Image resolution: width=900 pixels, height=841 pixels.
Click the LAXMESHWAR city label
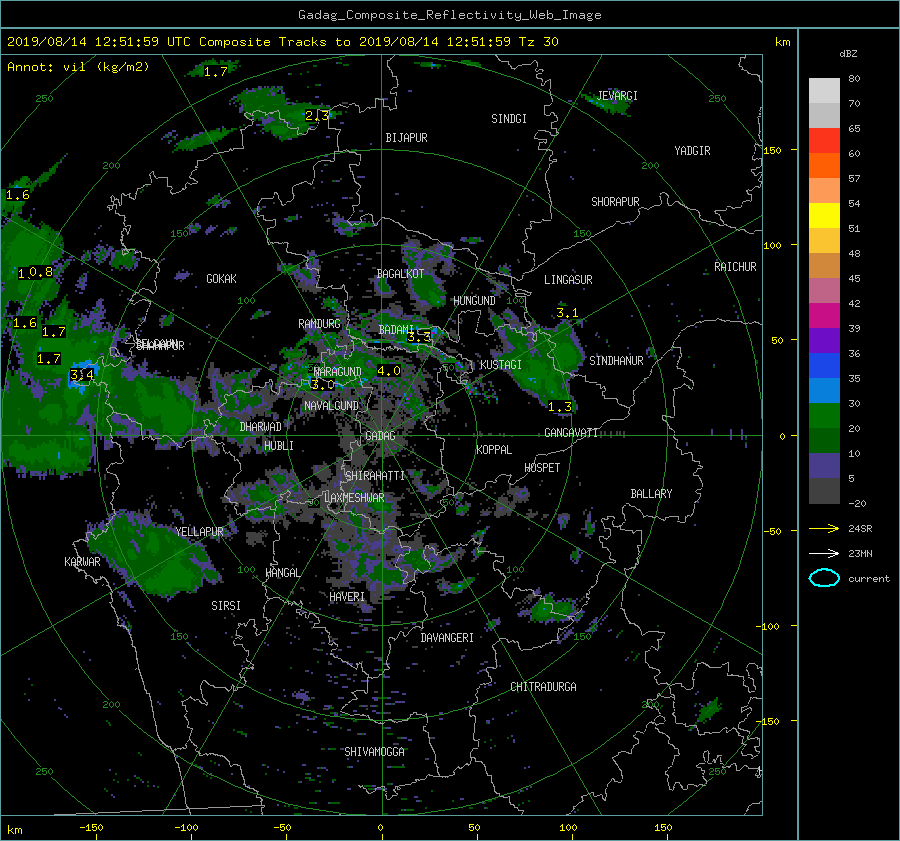tap(354, 498)
